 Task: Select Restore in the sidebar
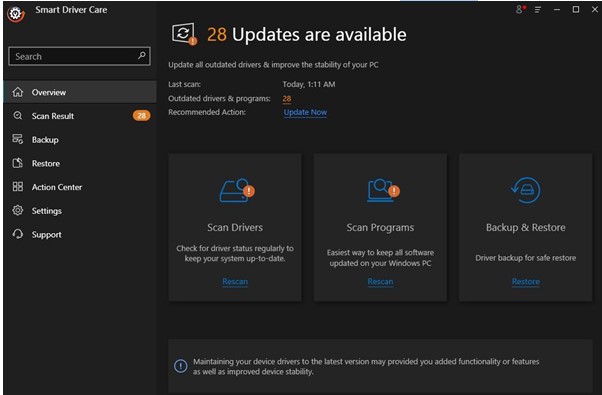click(80, 163)
